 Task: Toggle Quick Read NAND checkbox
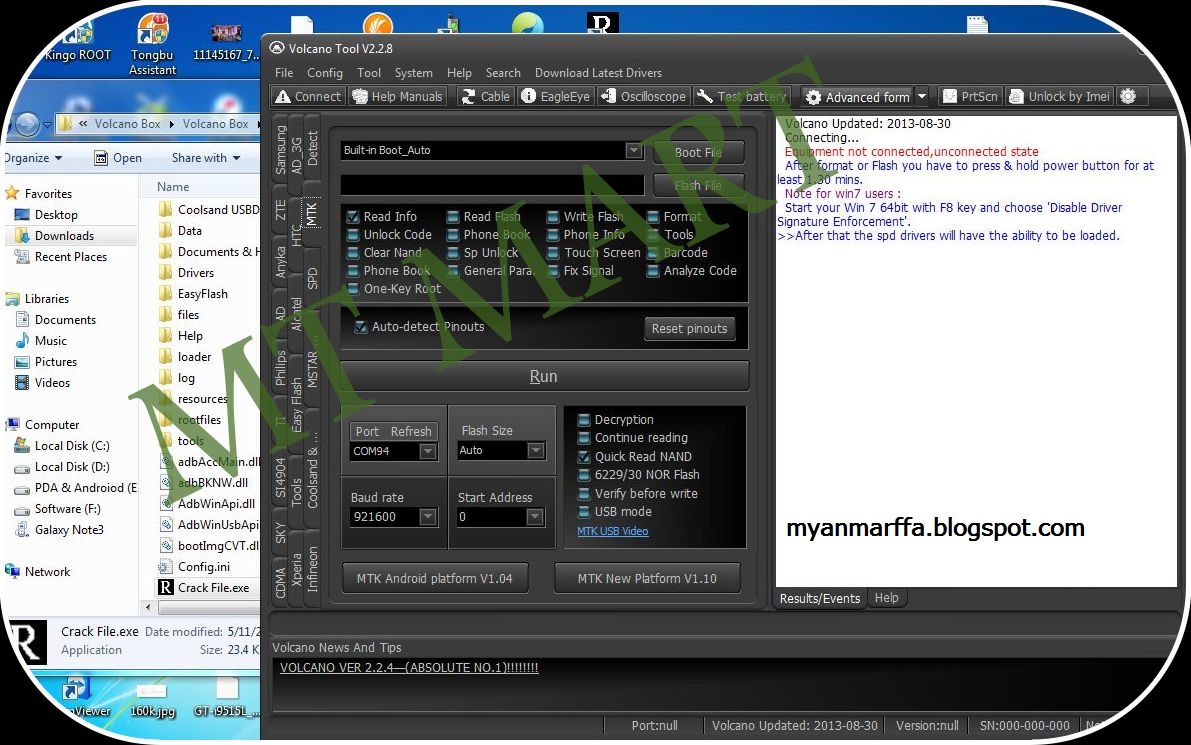tap(583, 456)
